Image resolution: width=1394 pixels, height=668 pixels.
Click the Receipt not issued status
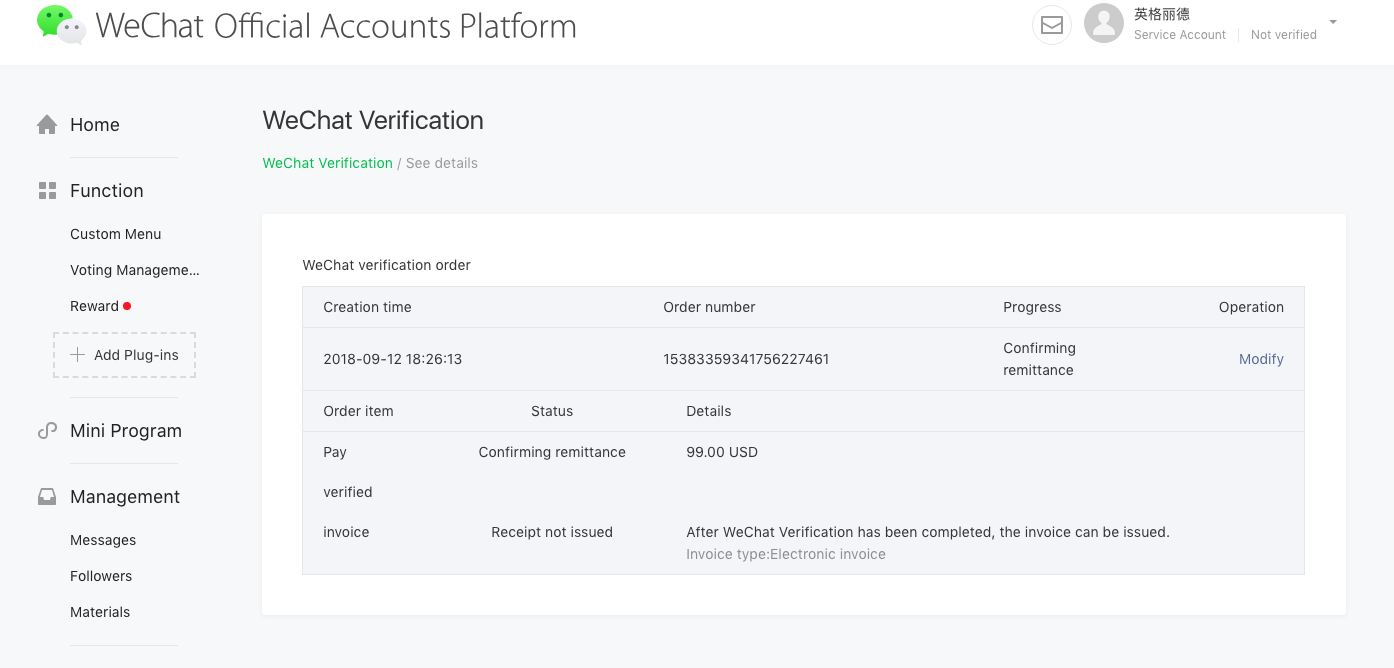pyautogui.click(x=552, y=532)
